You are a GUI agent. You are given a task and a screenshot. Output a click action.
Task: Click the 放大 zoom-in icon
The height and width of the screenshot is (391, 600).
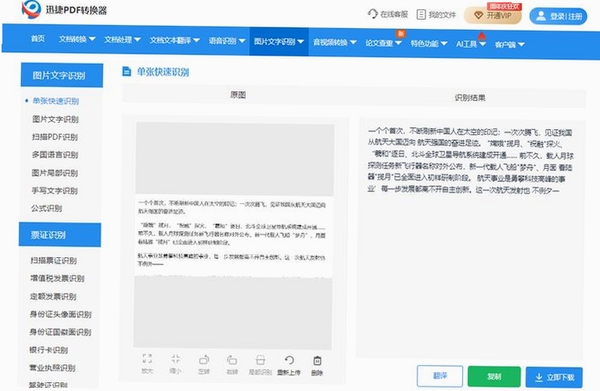pyautogui.click(x=147, y=363)
